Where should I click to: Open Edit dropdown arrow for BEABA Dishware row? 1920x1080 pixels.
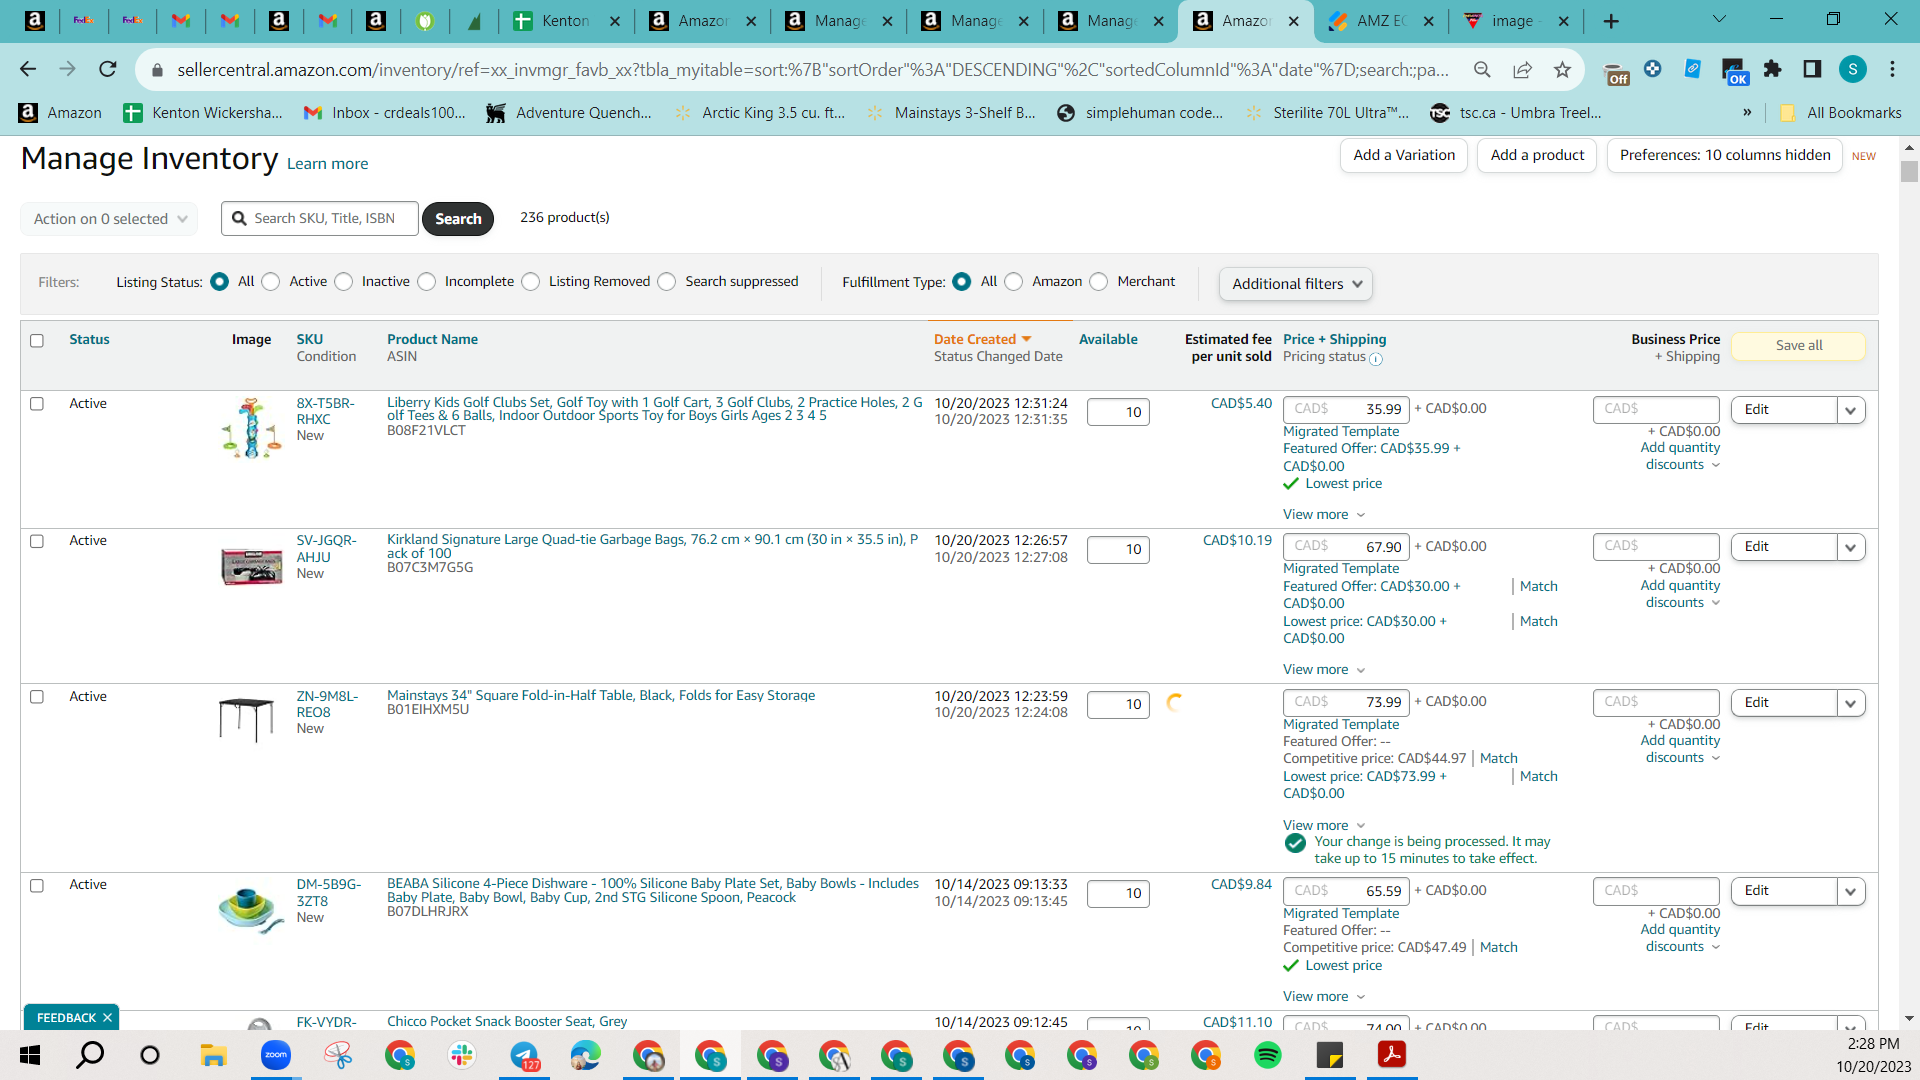[x=1851, y=891]
